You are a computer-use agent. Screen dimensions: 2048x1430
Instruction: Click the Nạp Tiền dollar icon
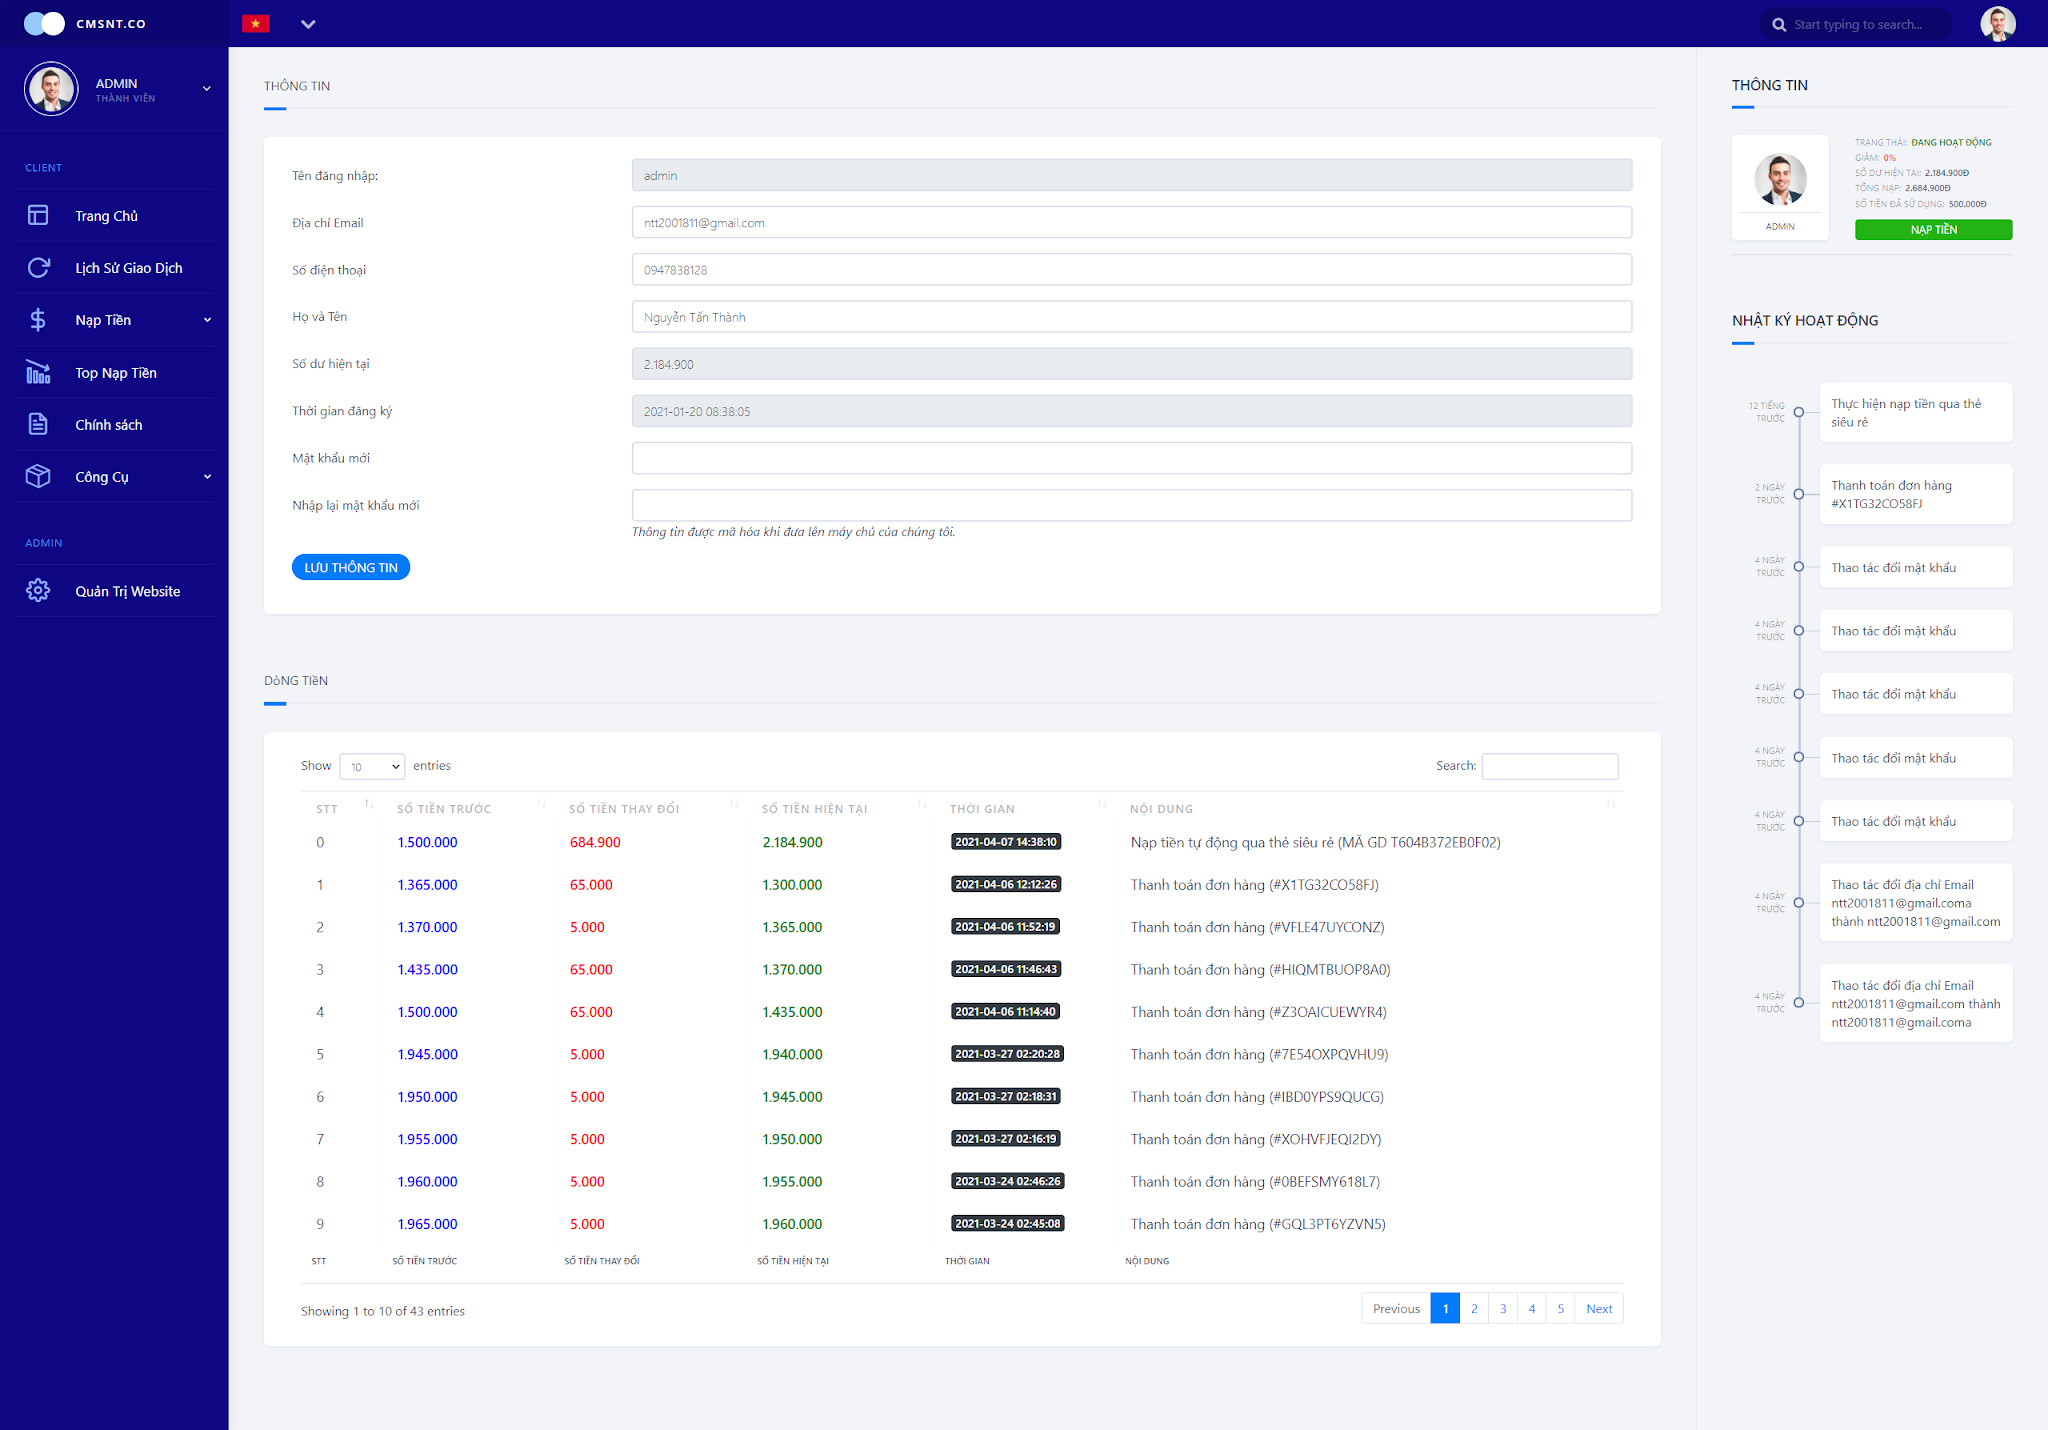[x=38, y=320]
